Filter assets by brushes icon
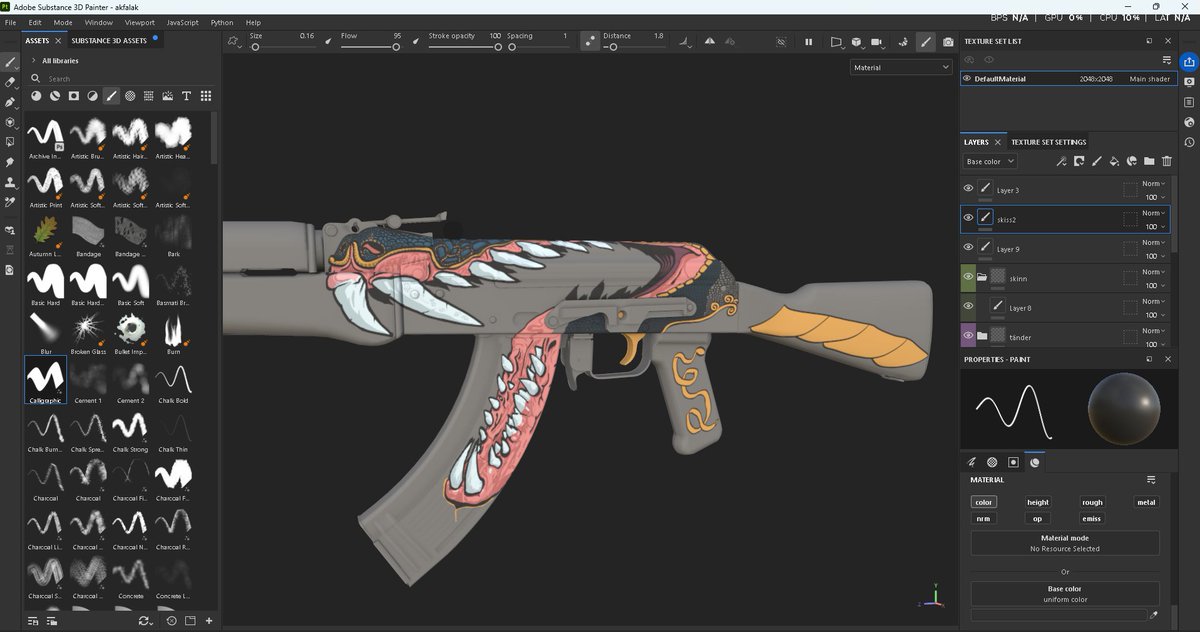 point(111,96)
